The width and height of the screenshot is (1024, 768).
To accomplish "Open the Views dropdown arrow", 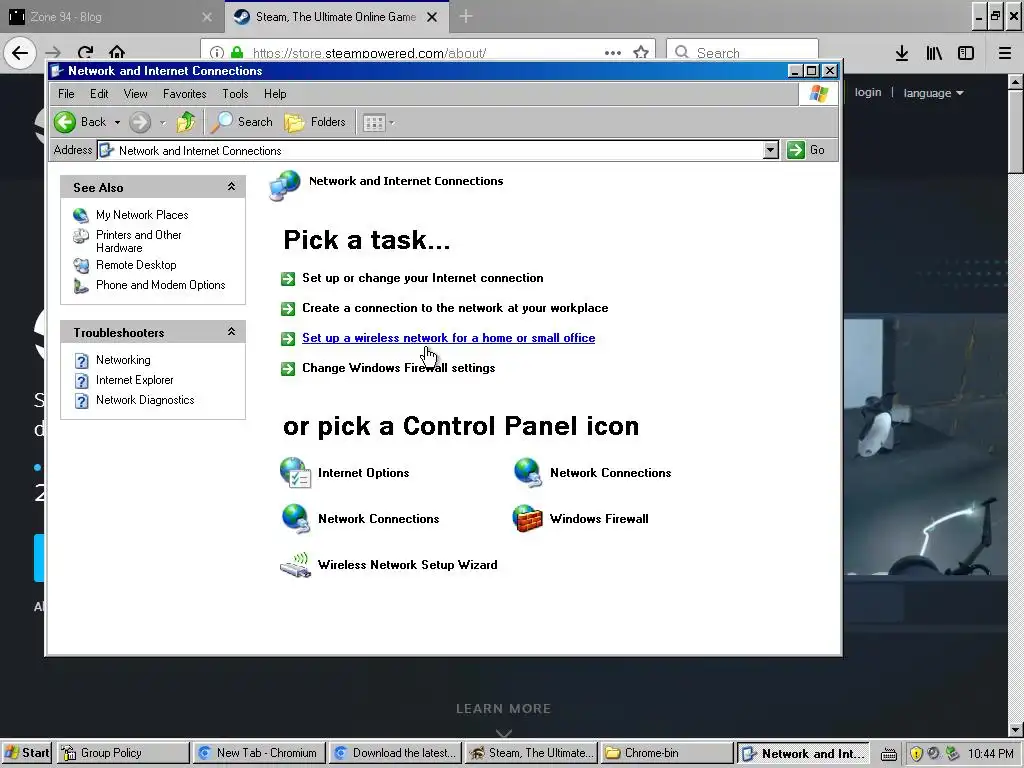I will tap(392, 123).
